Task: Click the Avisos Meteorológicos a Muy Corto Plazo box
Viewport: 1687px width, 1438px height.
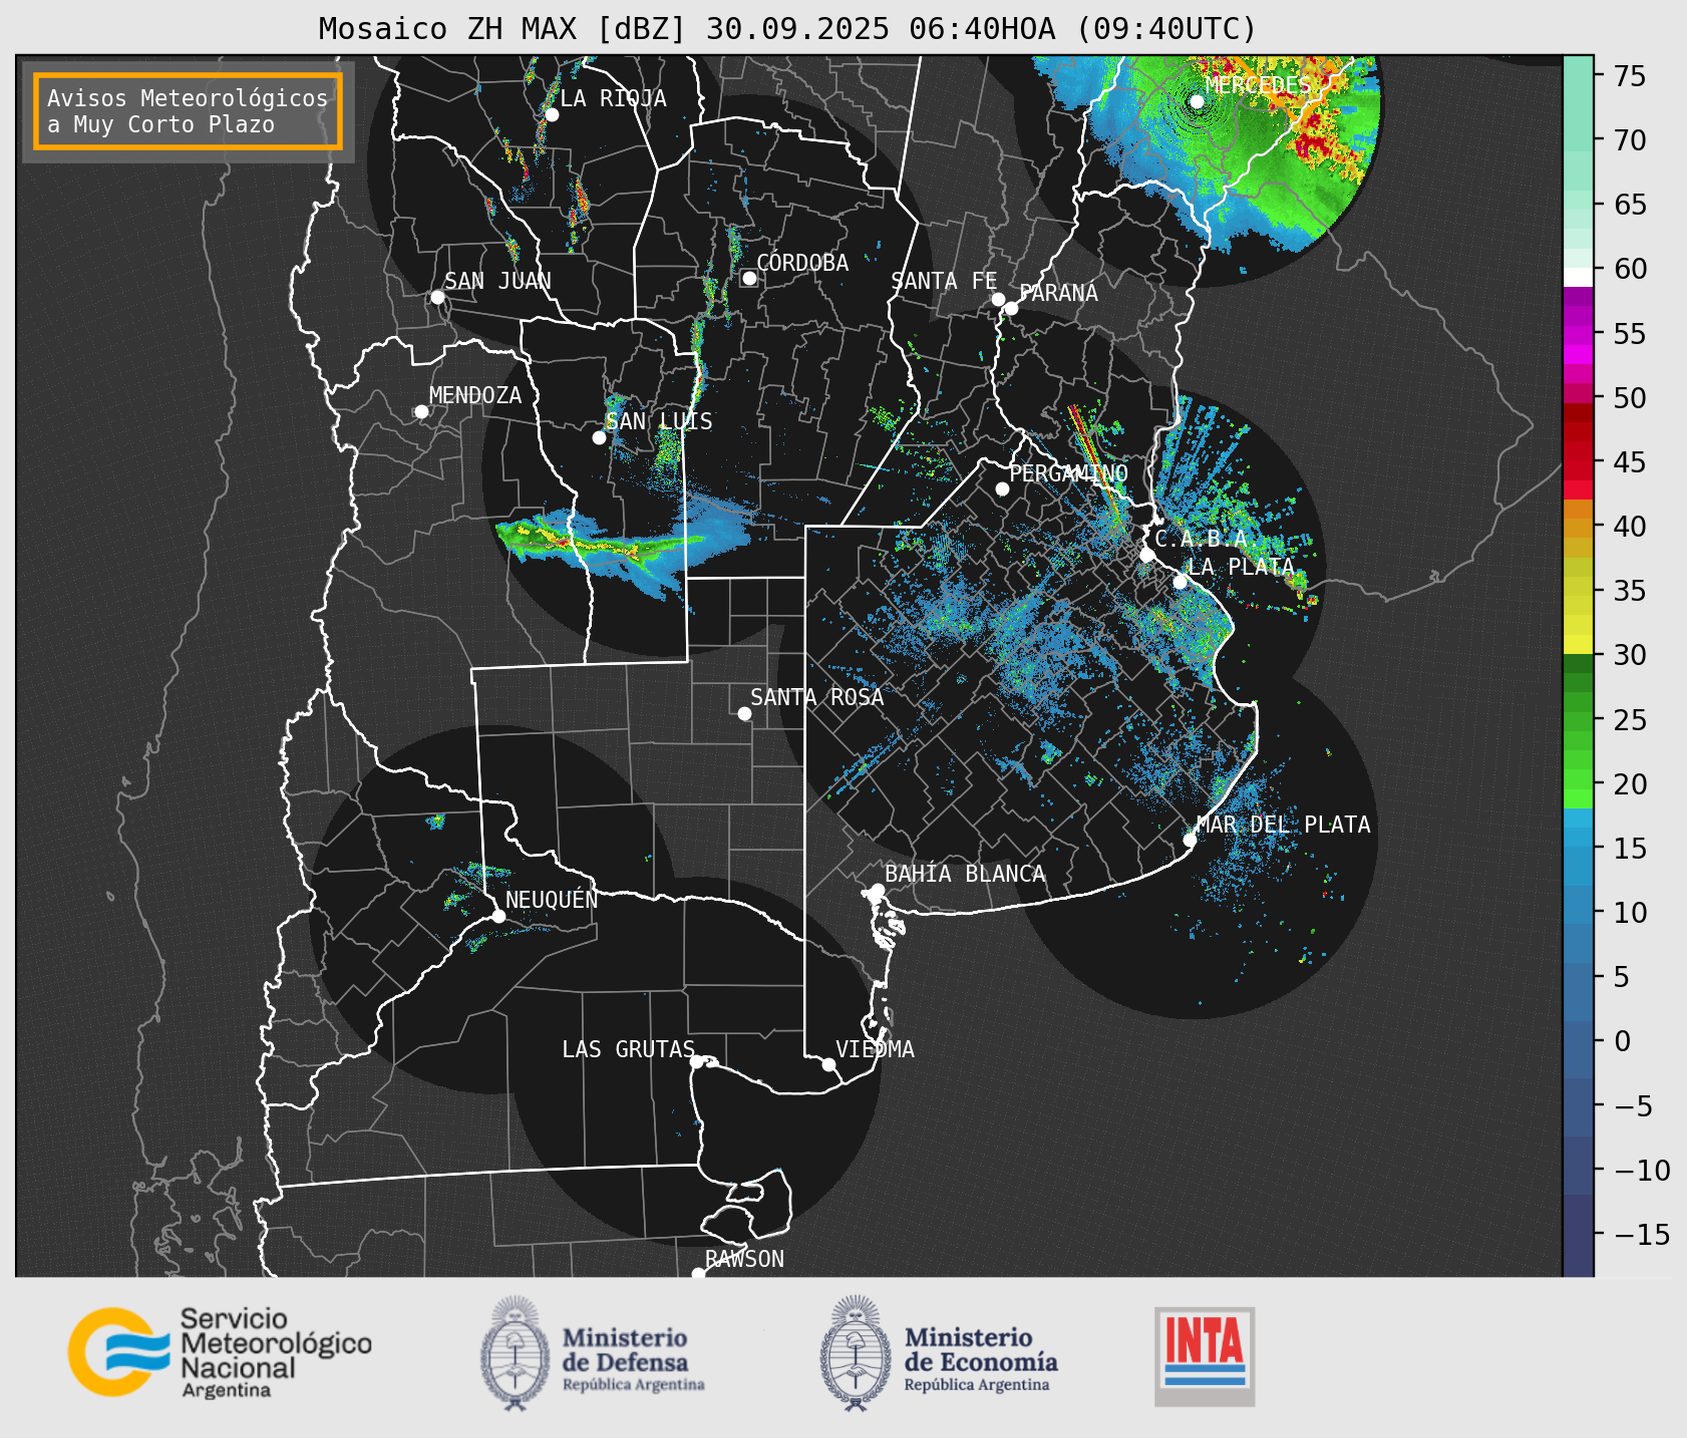Action: (188, 111)
